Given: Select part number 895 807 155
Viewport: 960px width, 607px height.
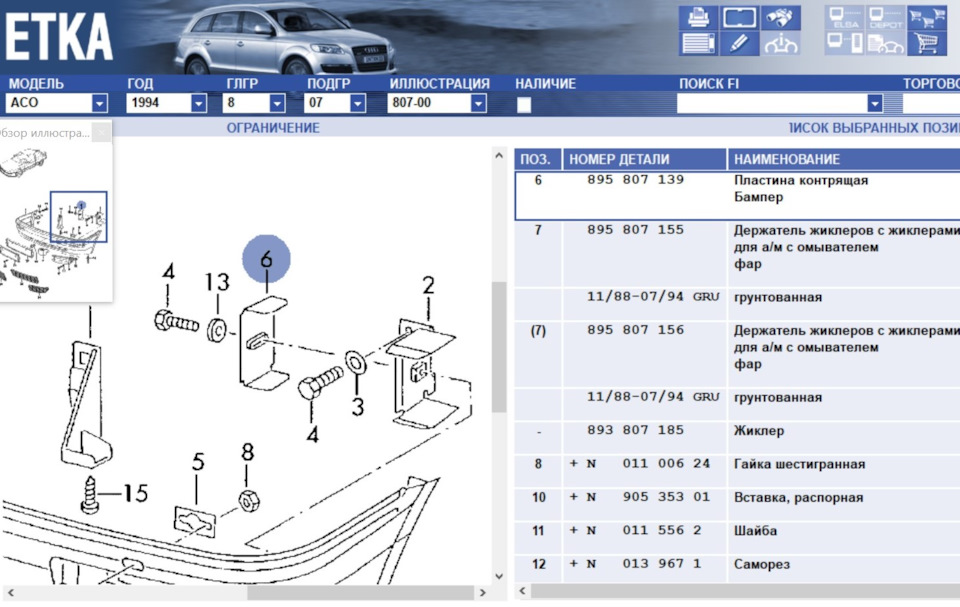Looking at the screenshot, I should point(635,230).
